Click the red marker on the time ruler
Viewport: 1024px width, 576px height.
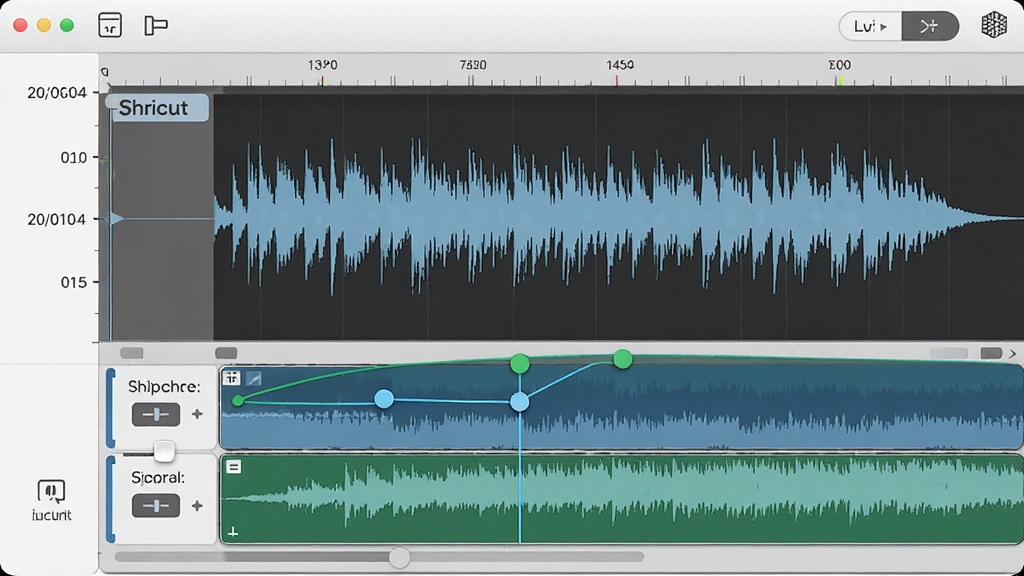point(616,81)
